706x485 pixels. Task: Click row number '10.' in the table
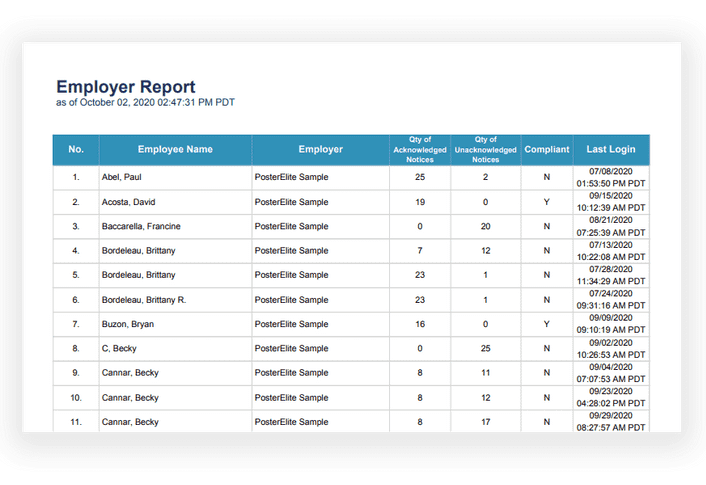pyautogui.click(x=76, y=398)
